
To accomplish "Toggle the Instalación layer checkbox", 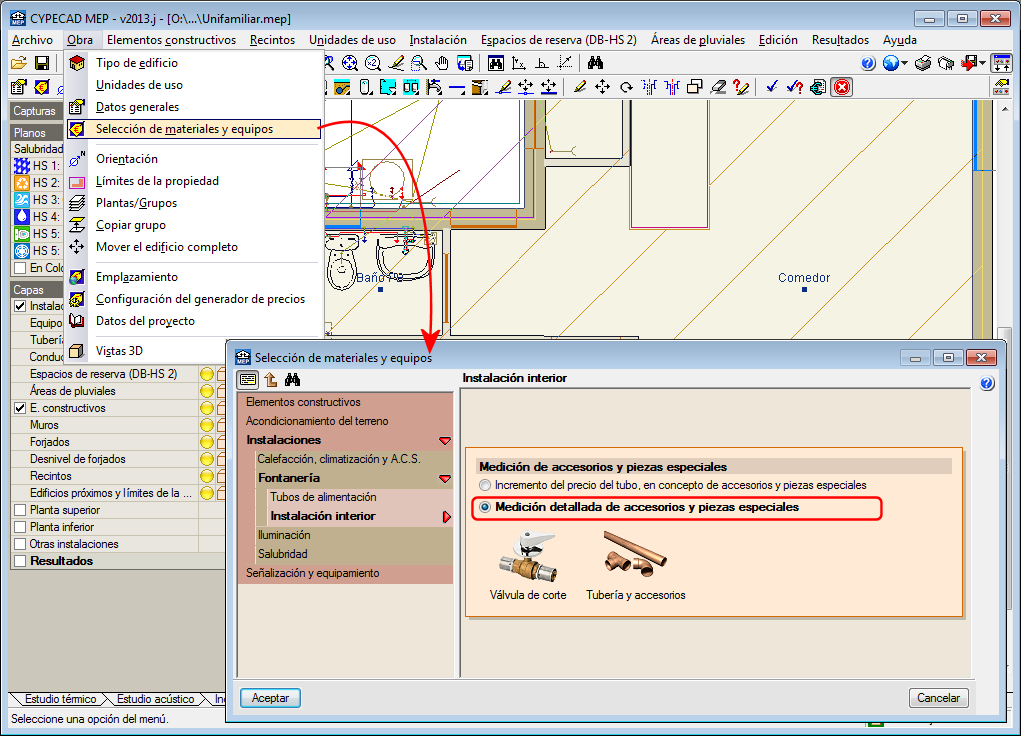I will point(20,306).
